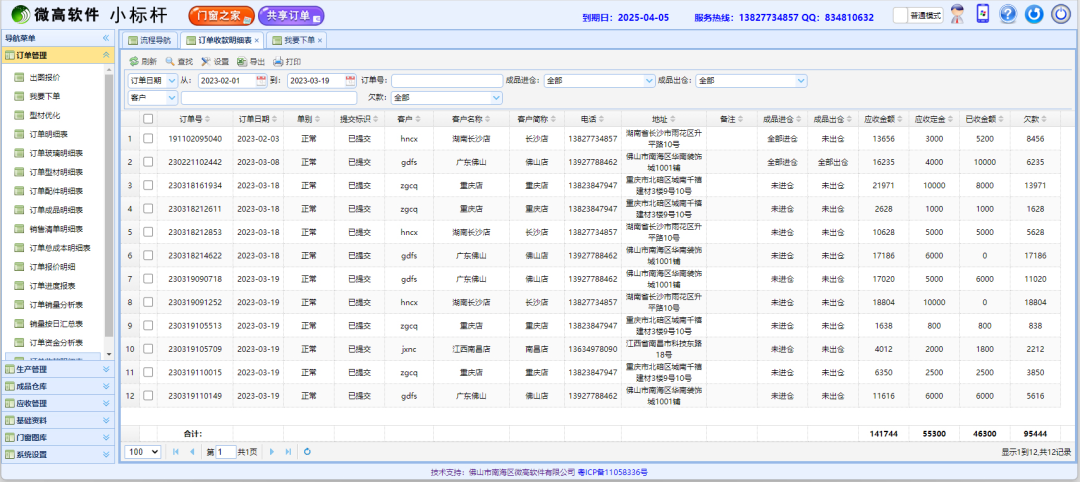Switch to the 流程导航 tab
The width and height of the screenshot is (1080, 482).
pos(149,40)
